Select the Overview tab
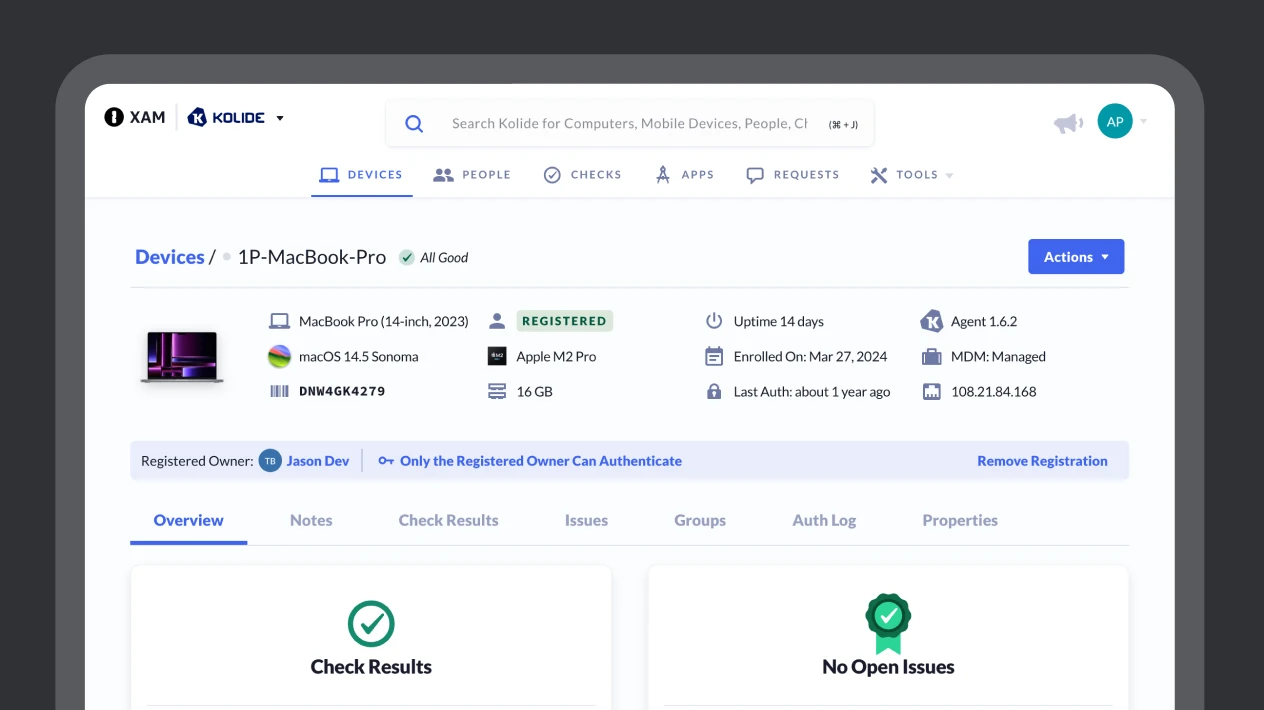 (x=188, y=520)
